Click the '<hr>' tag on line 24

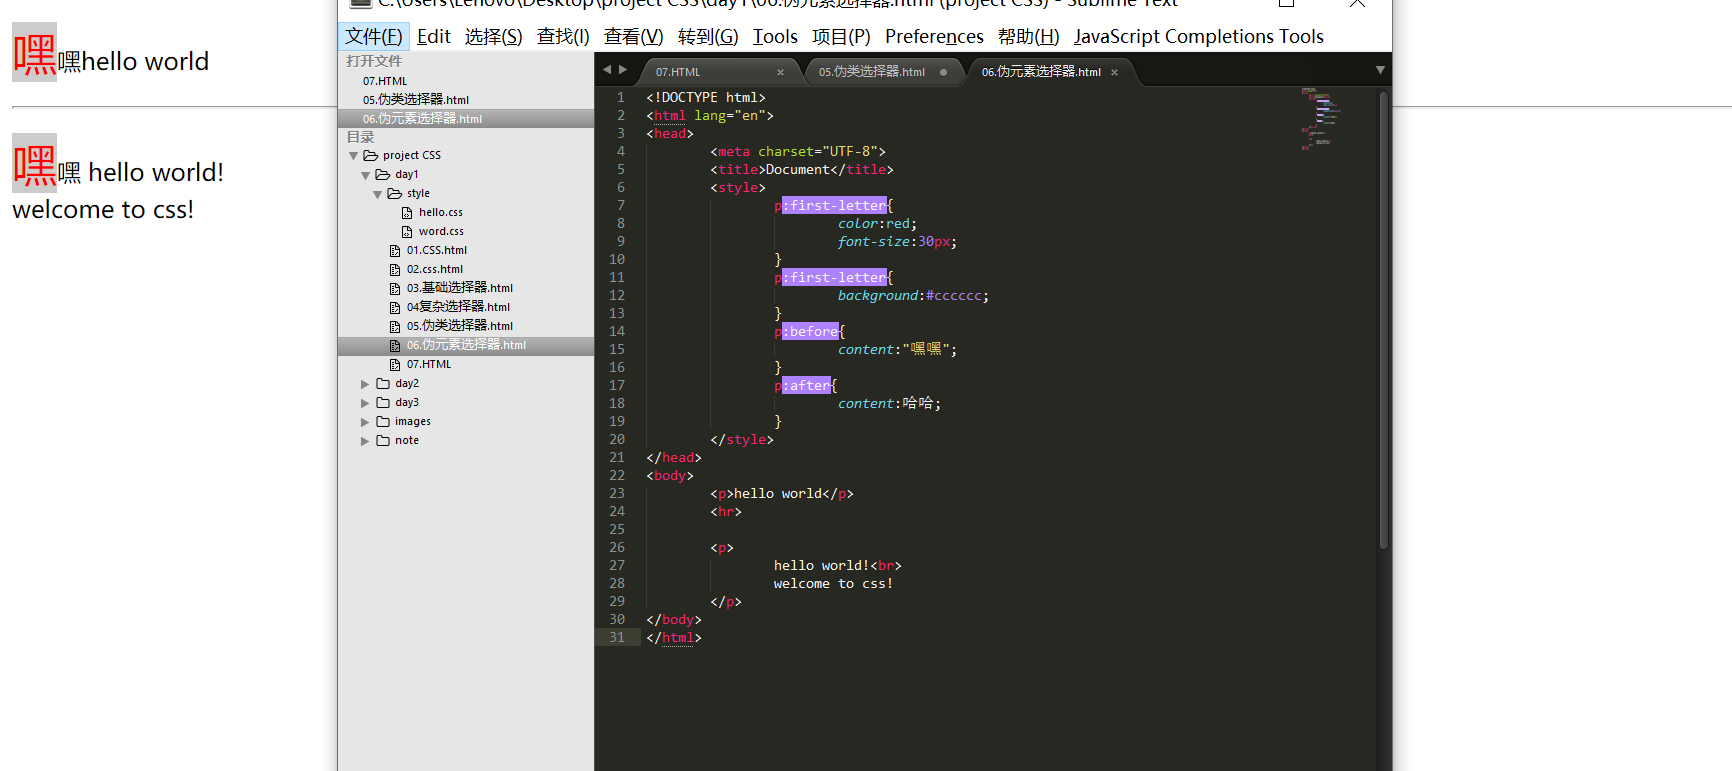[x=726, y=512]
